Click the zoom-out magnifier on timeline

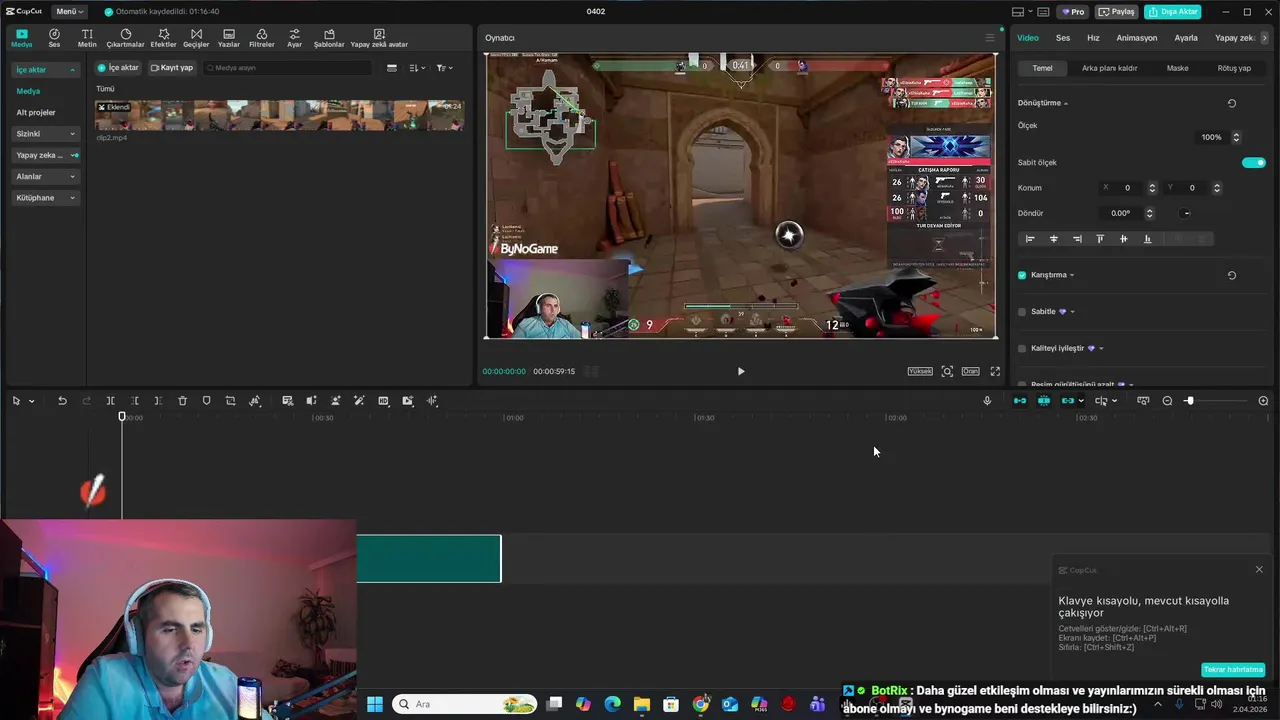tap(1167, 401)
